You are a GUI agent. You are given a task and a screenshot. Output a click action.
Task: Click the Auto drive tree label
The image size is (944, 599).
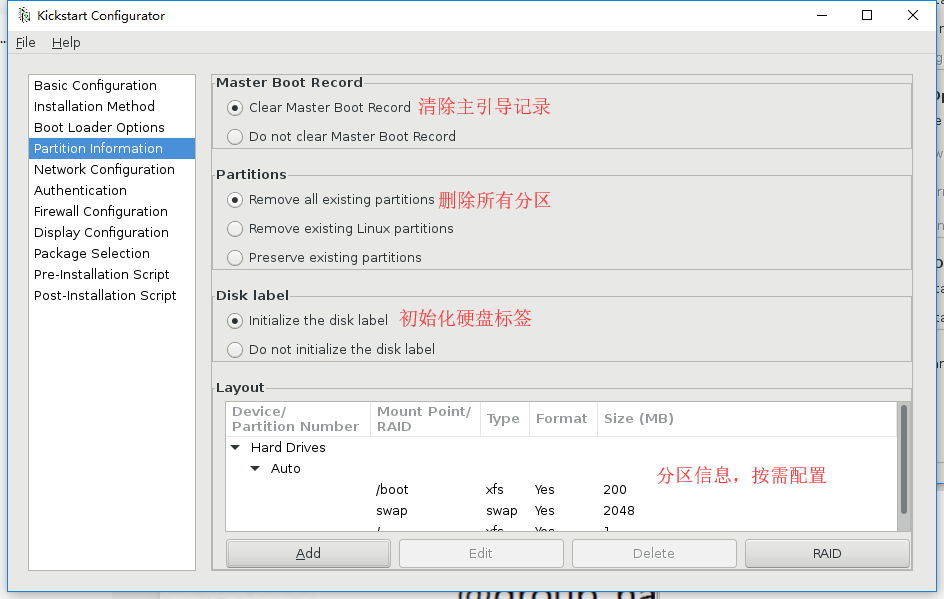point(285,468)
